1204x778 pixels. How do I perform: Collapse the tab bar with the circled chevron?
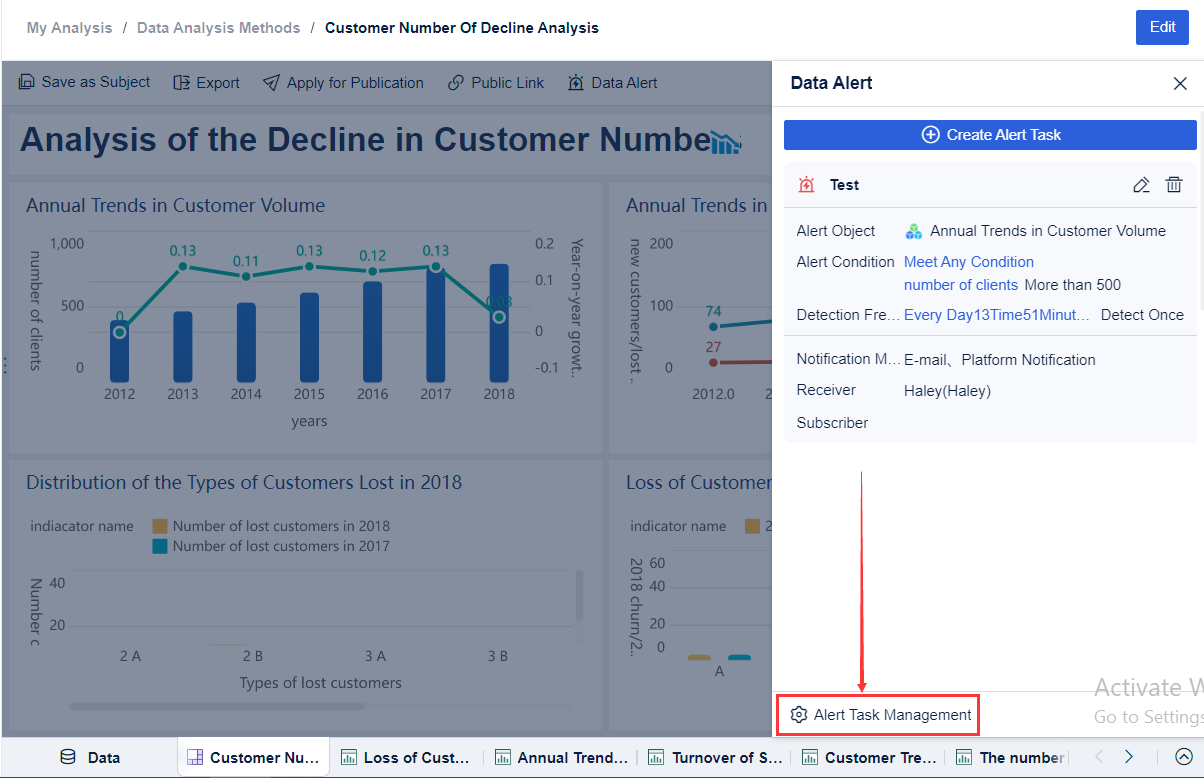click(x=1183, y=757)
